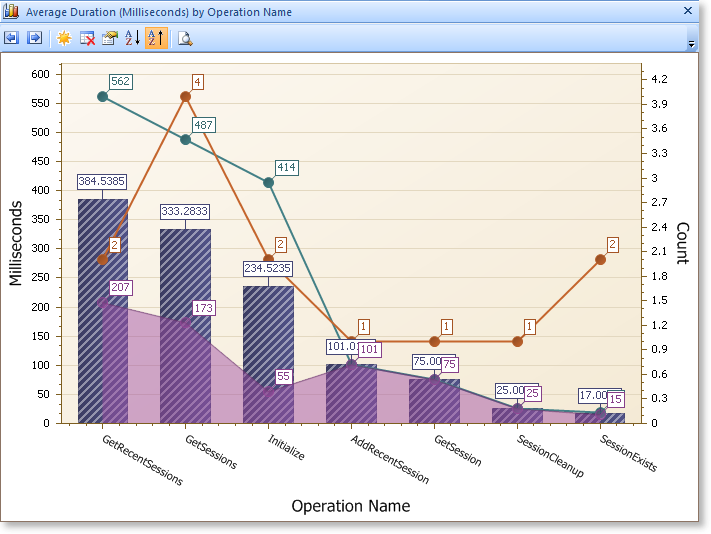The width and height of the screenshot is (711, 534).
Task: Click the forward navigation arrow icon
Action: (34, 38)
